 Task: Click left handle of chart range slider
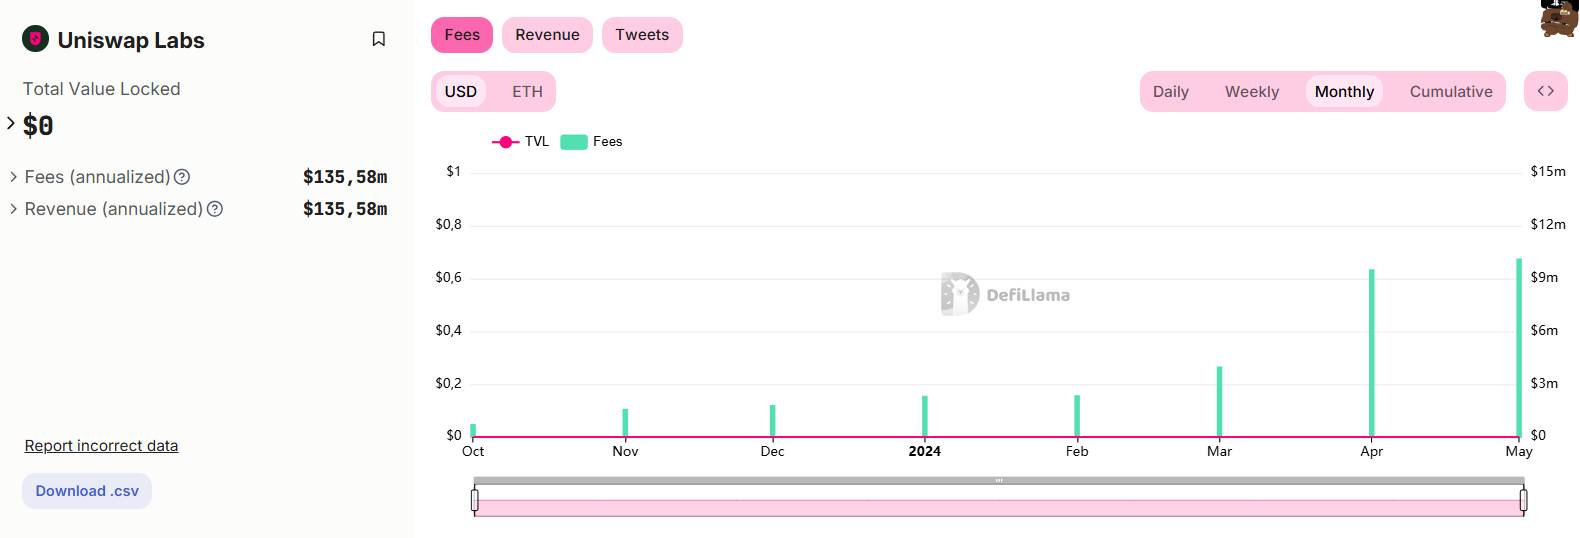[475, 500]
